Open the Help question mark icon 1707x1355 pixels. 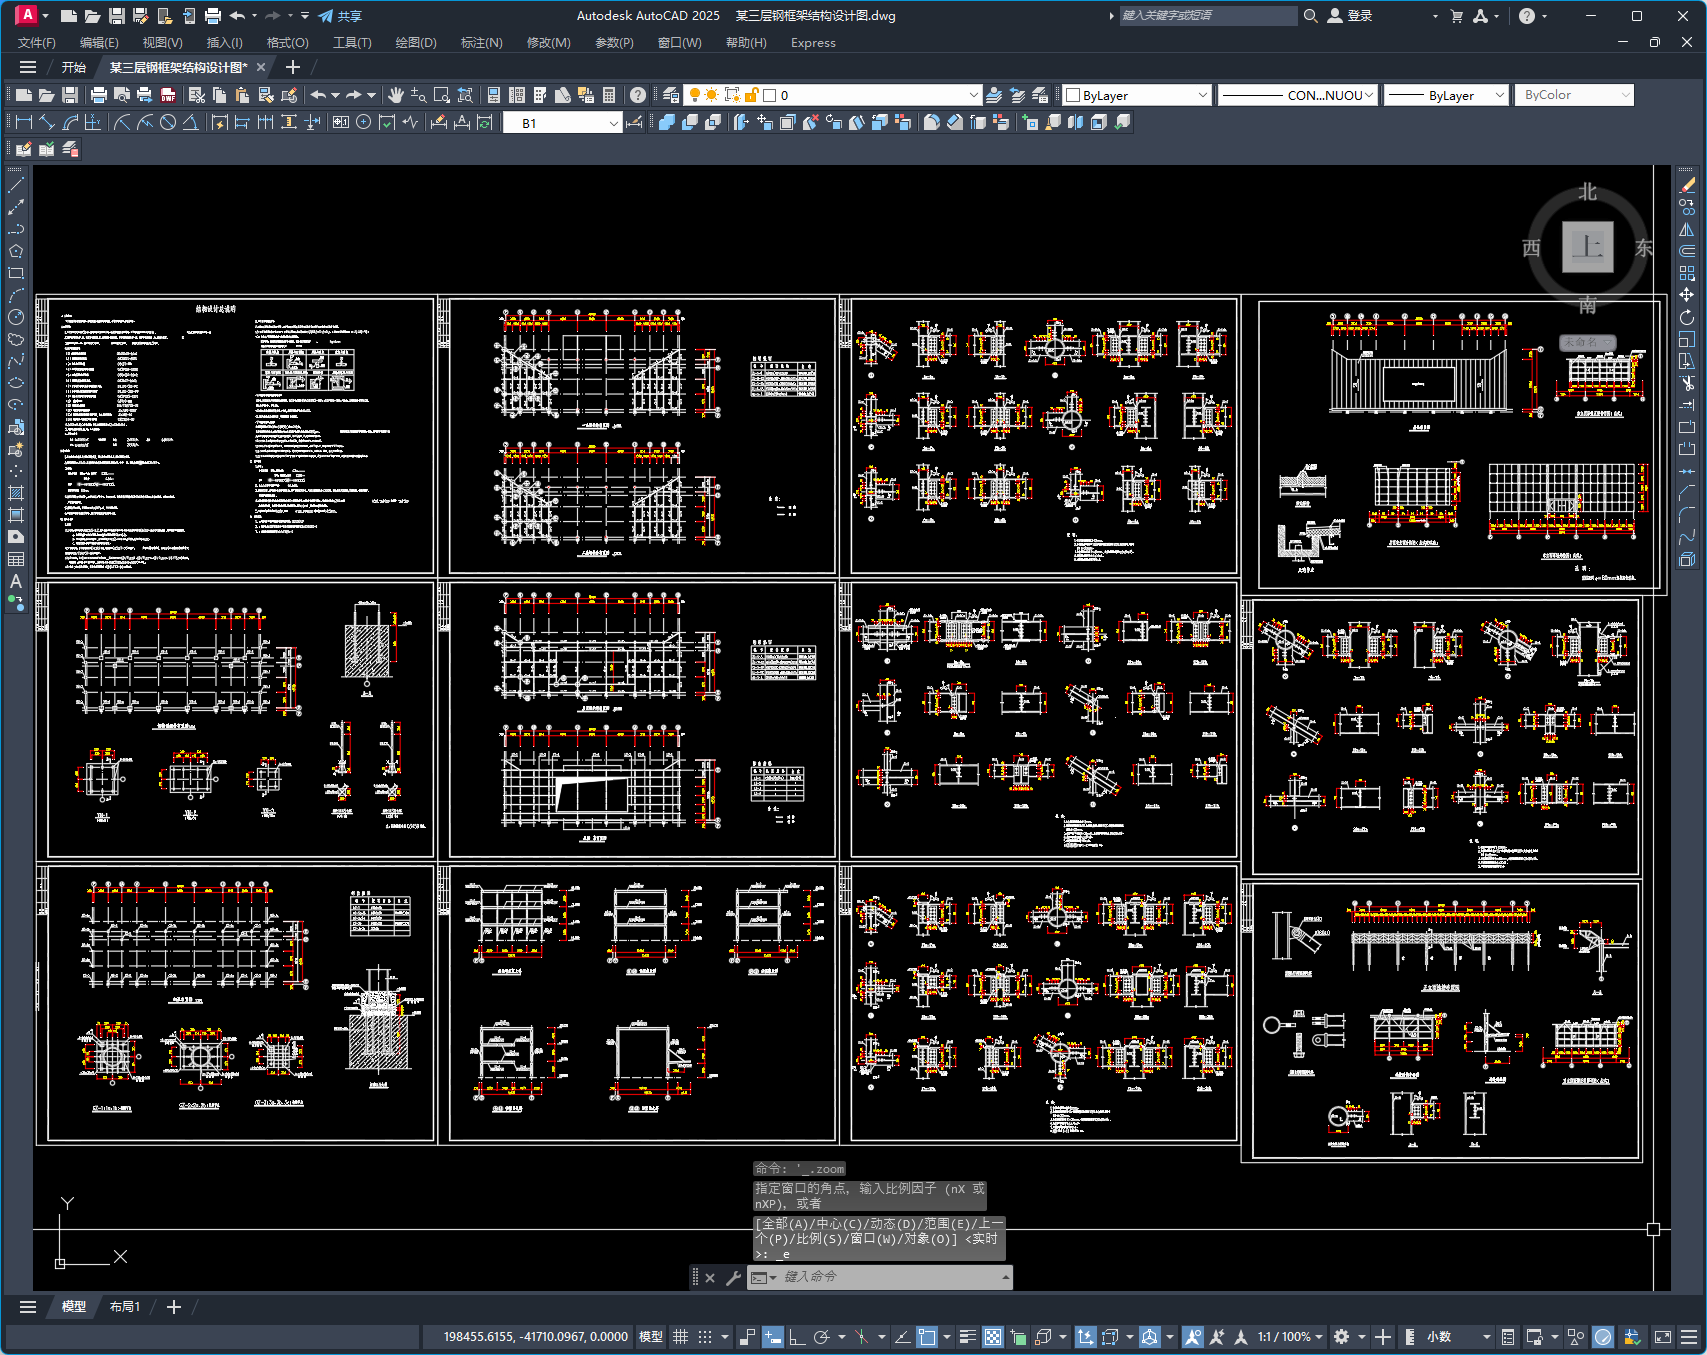638,95
